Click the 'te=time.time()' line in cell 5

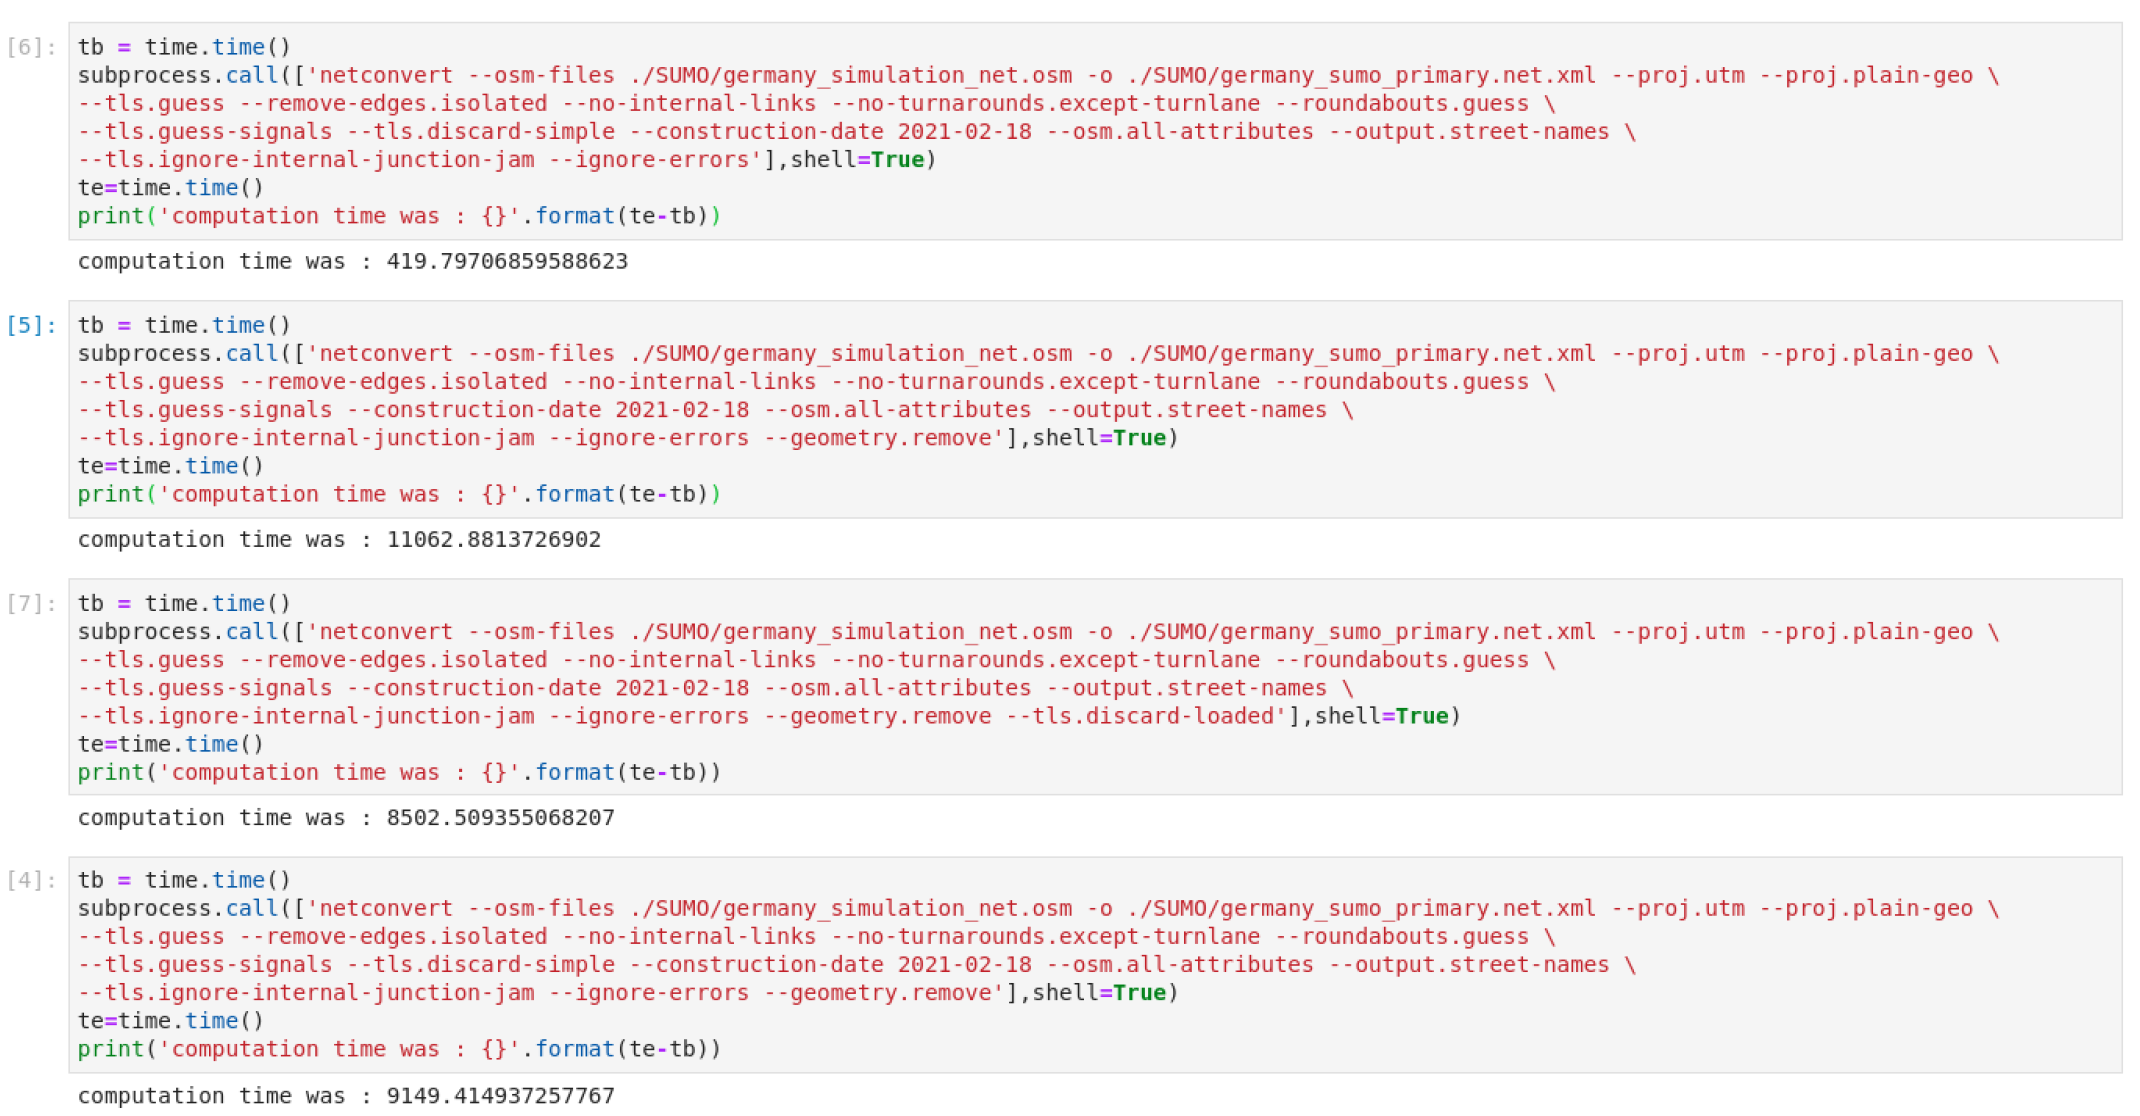pyautogui.click(x=170, y=466)
